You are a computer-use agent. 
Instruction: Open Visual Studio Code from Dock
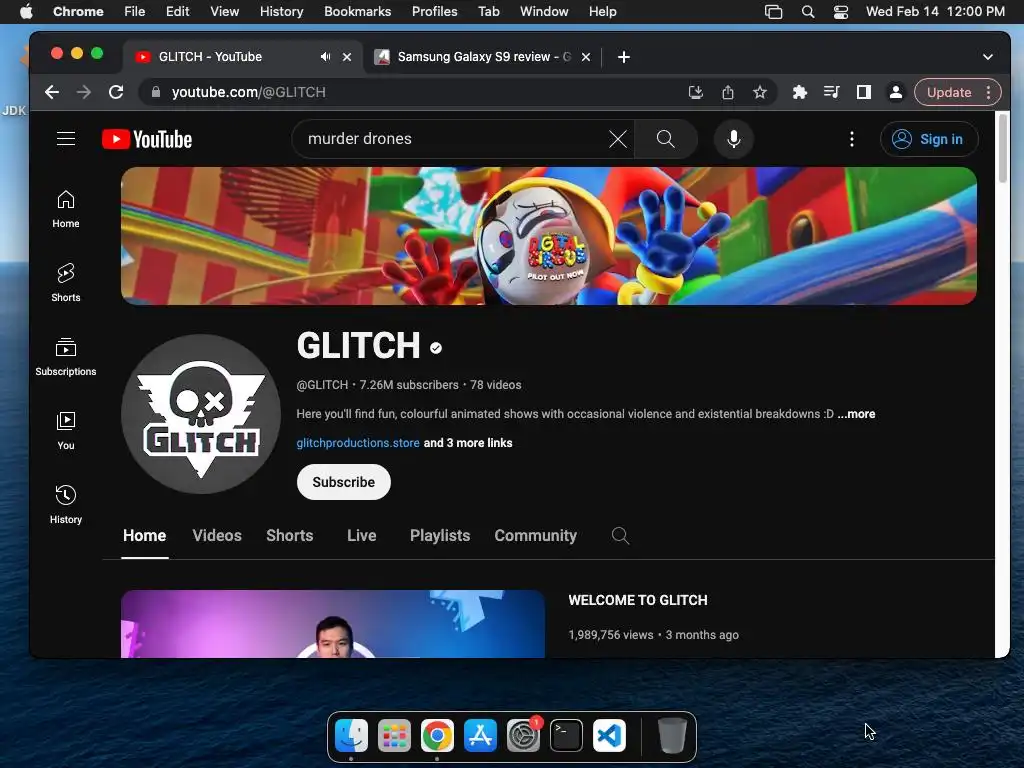[609, 736]
